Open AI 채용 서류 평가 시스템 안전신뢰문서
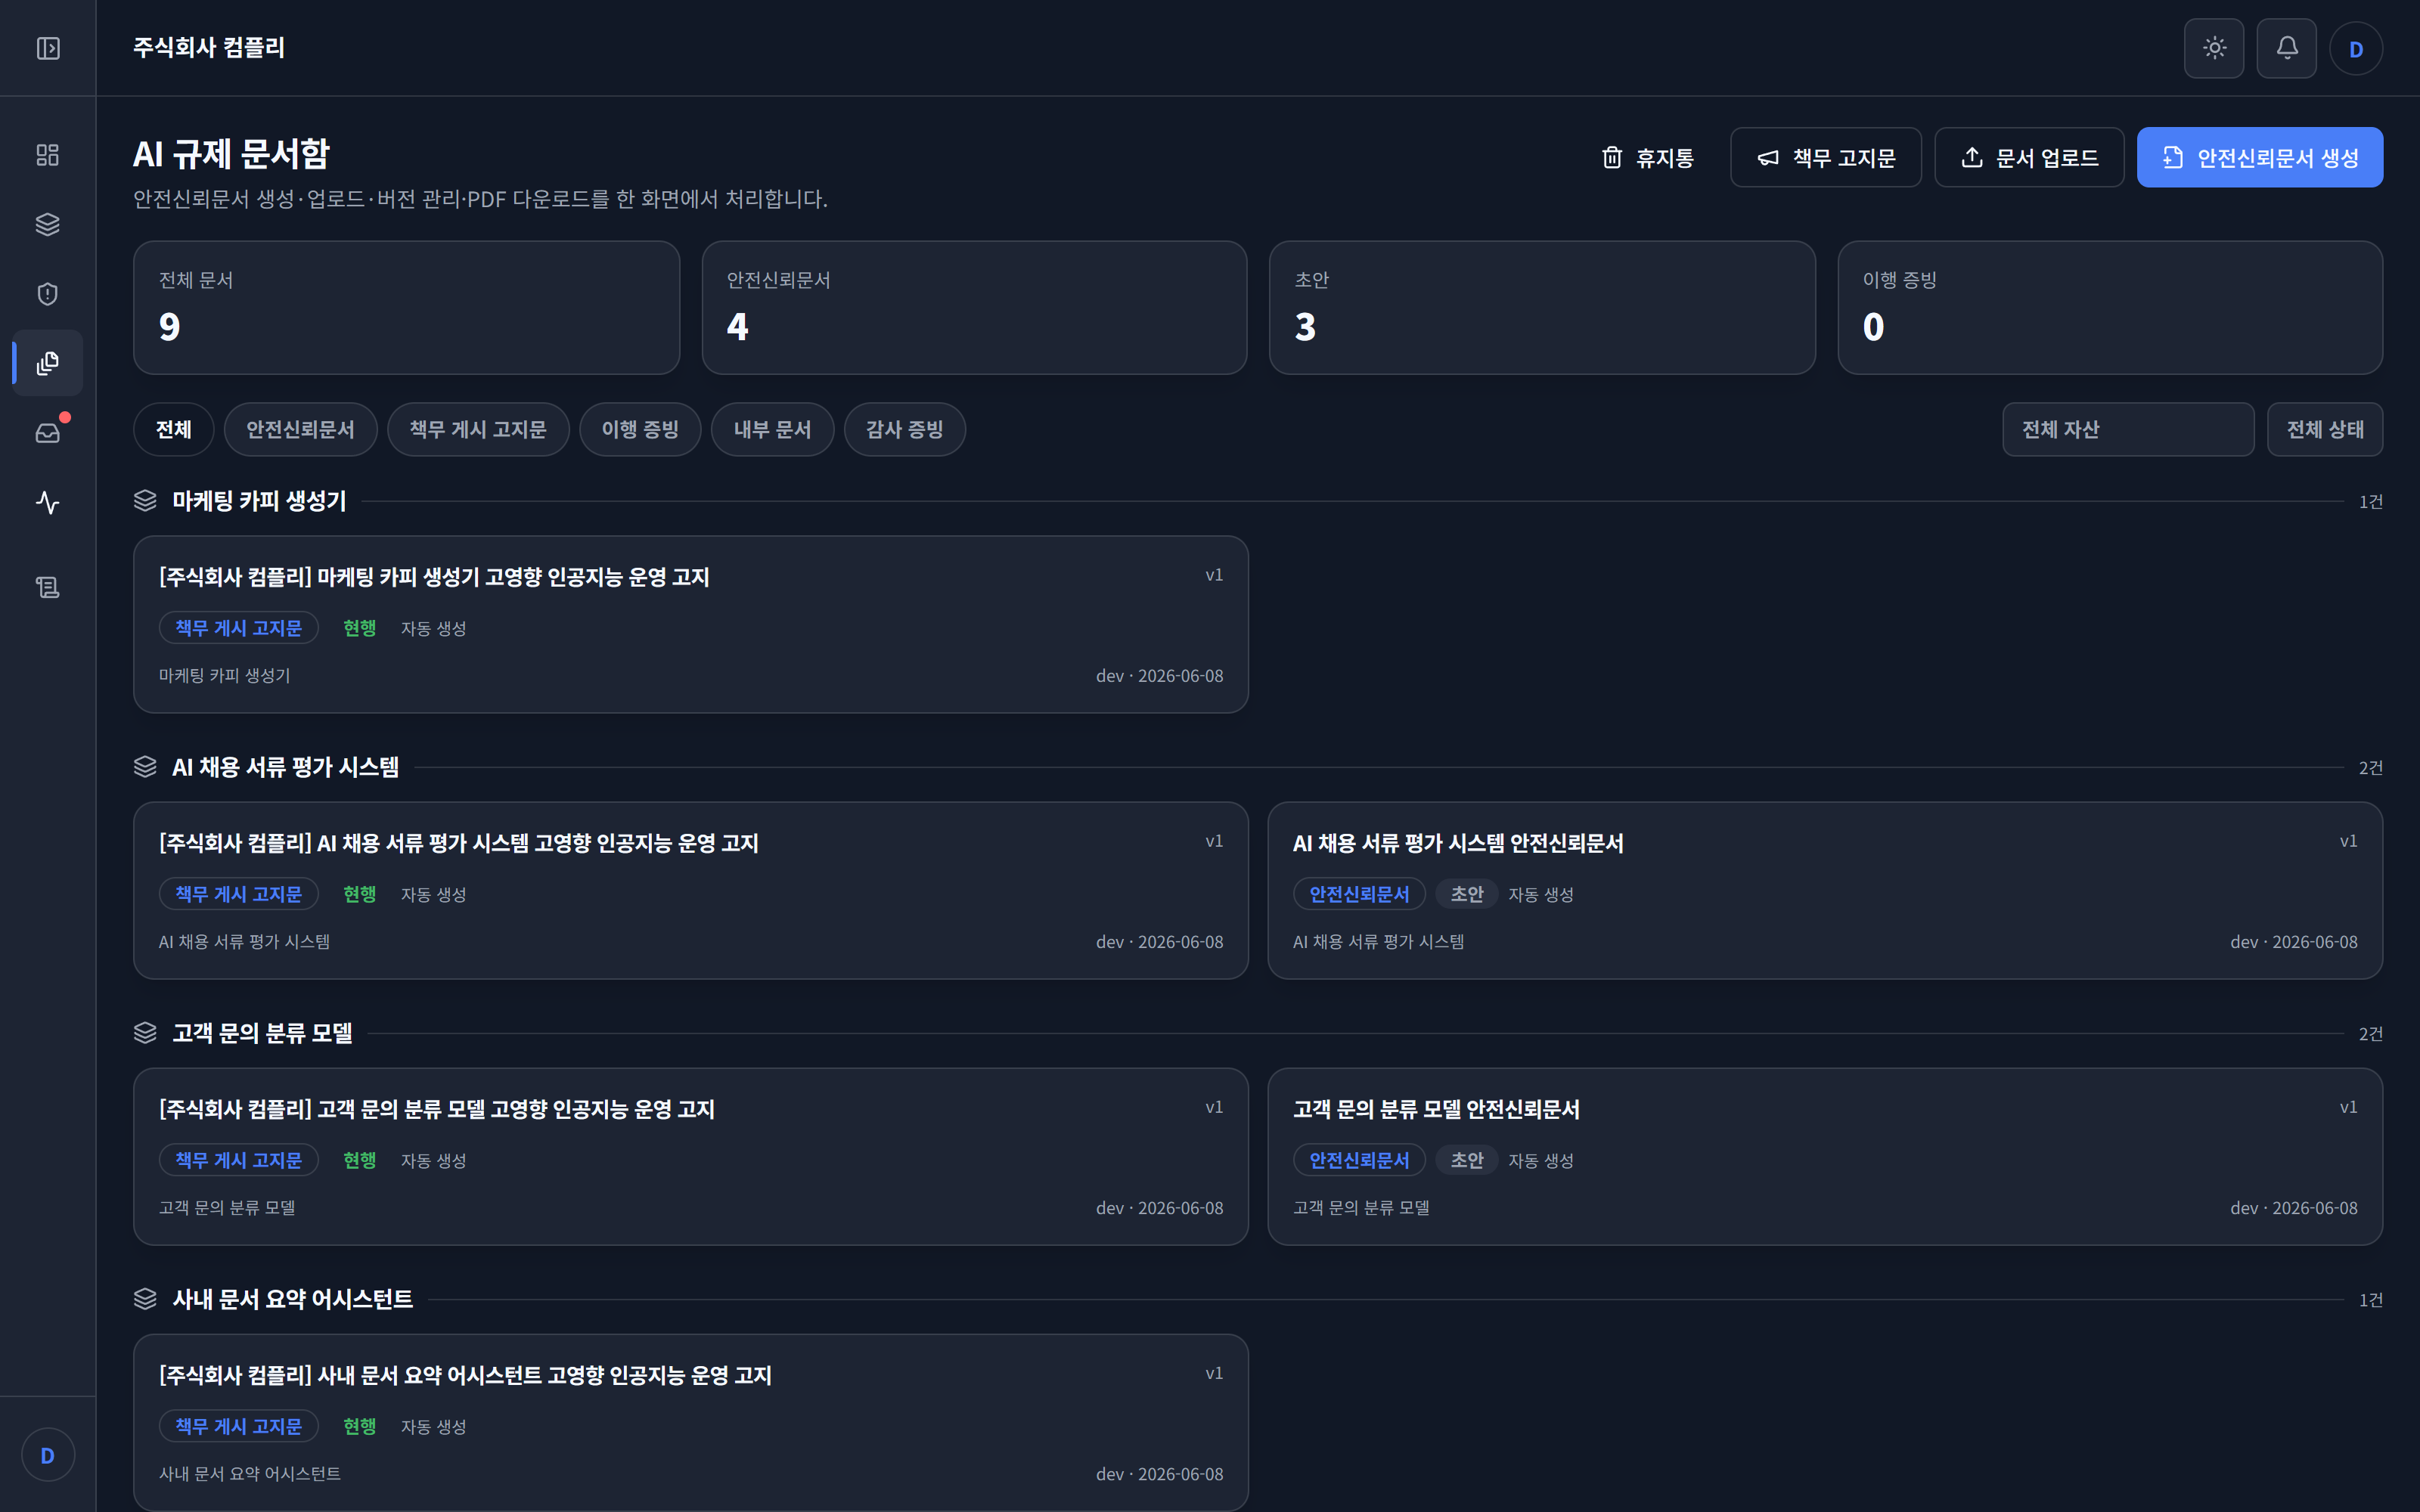This screenshot has width=2420, height=1512. (x=1825, y=891)
